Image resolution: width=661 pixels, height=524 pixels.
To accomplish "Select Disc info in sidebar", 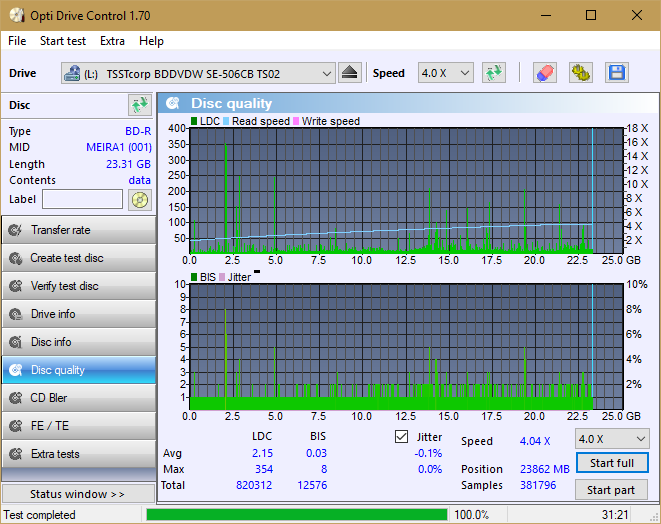I will pos(79,342).
